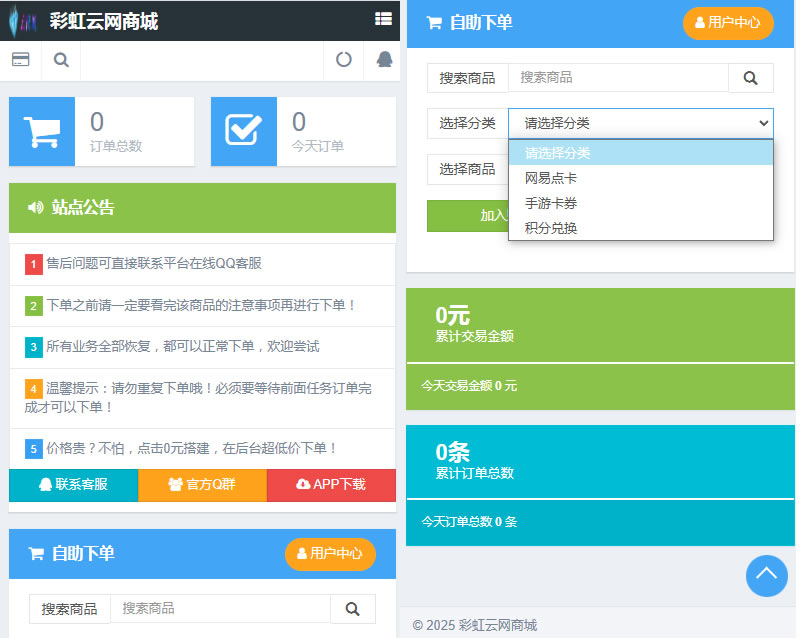Open 用户中心 in right panel header

(x=728, y=22)
